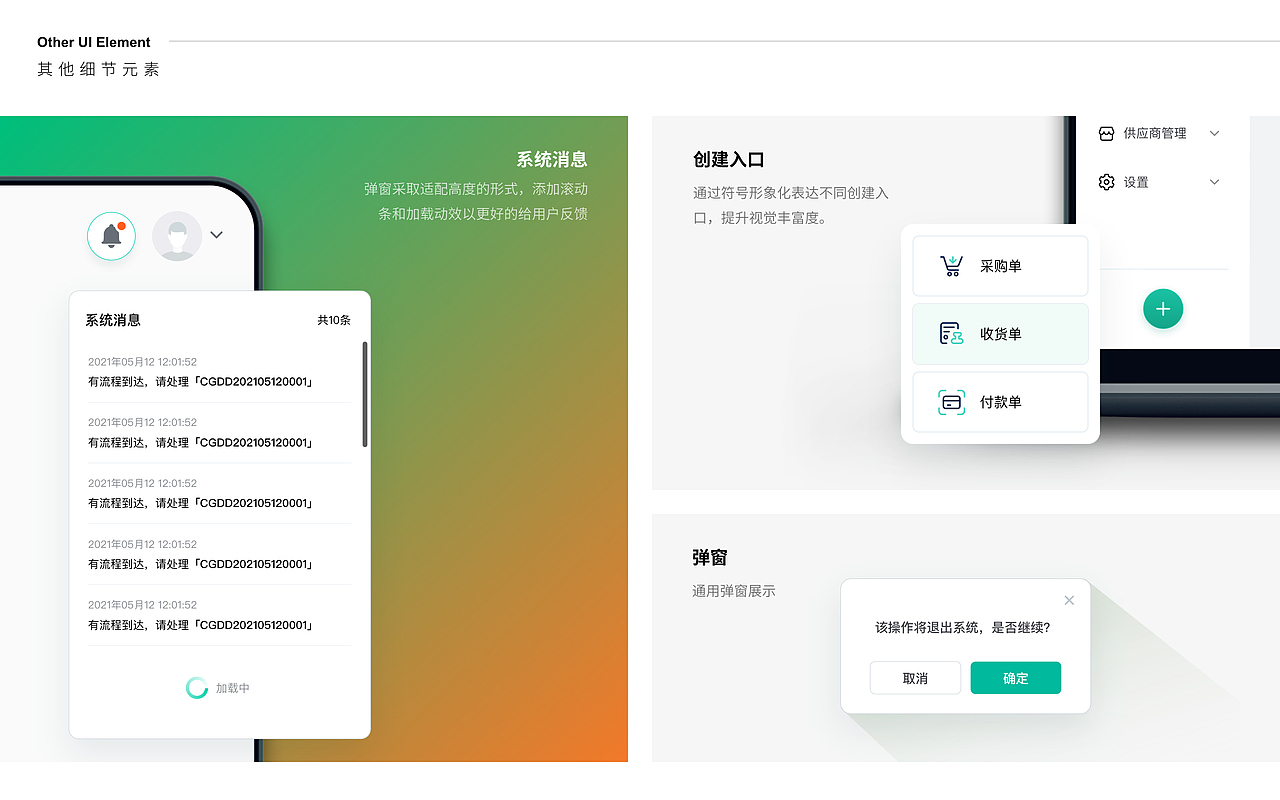
Task: Click the 加载中 loading spinner
Action: pos(197,688)
